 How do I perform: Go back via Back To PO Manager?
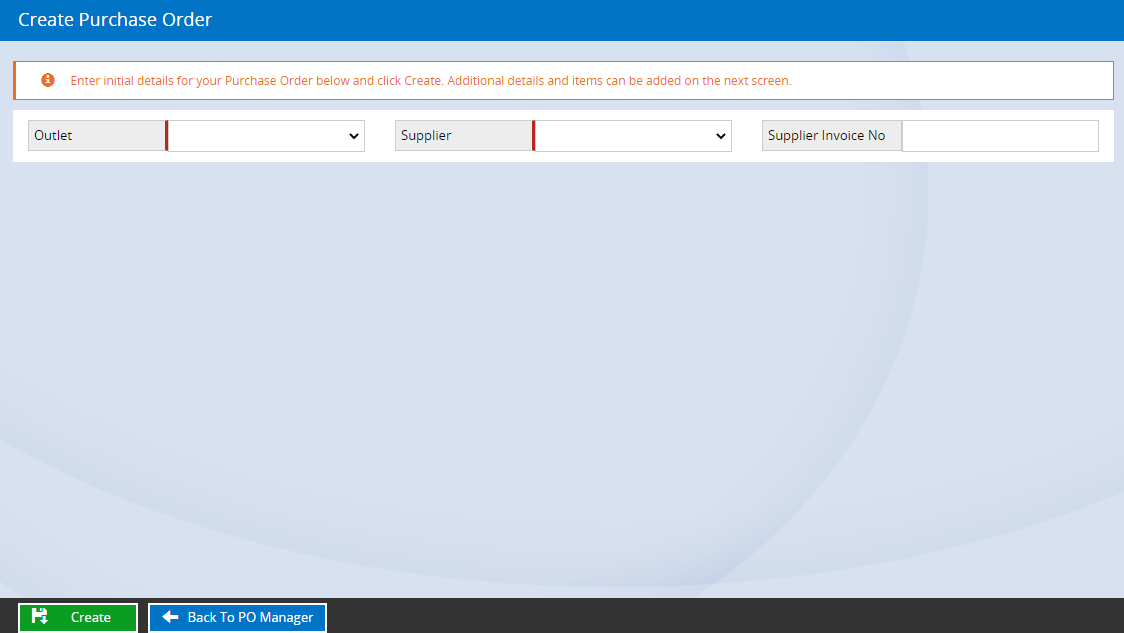[x=237, y=617]
